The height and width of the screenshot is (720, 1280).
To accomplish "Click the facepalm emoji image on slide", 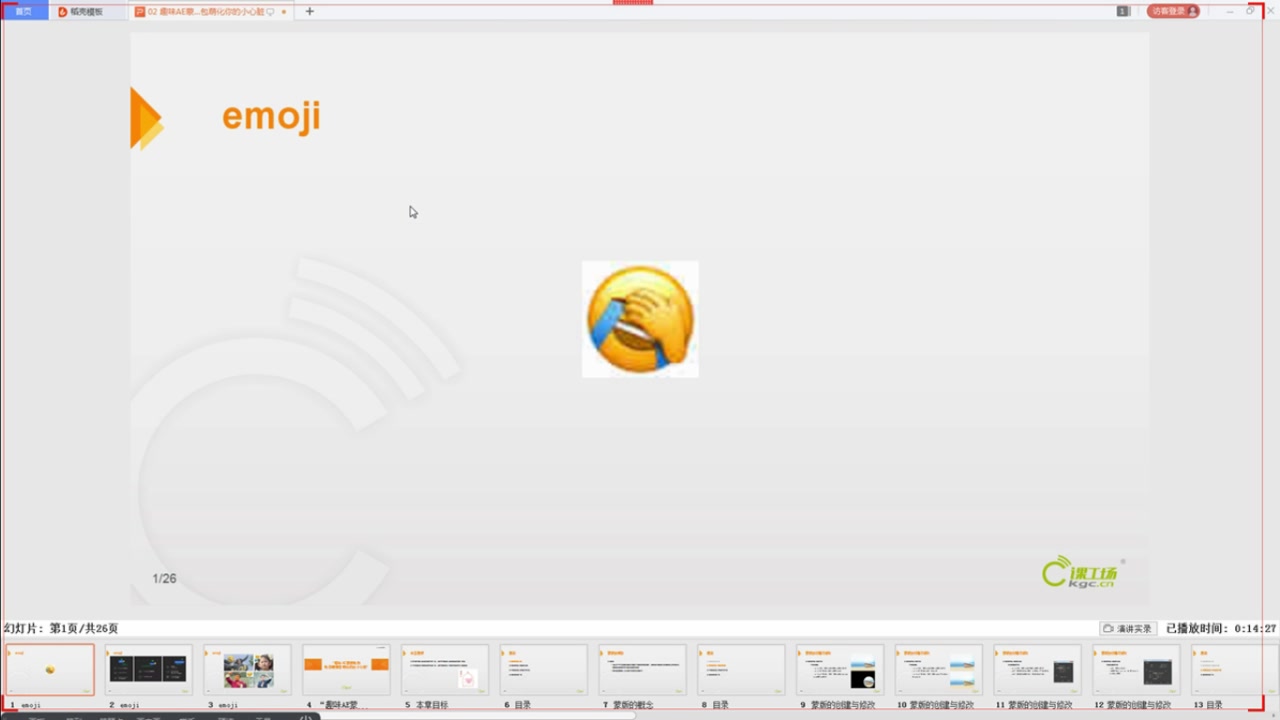I will [640, 319].
